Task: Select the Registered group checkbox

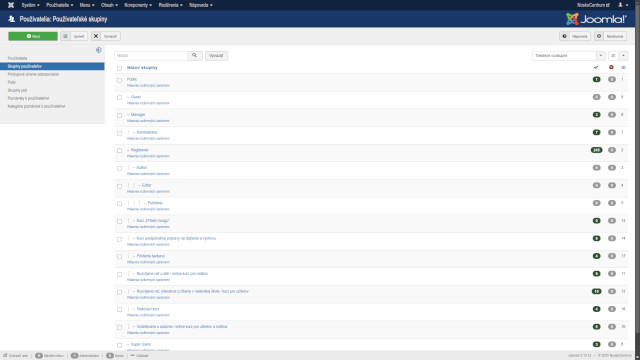Action: 119,151
